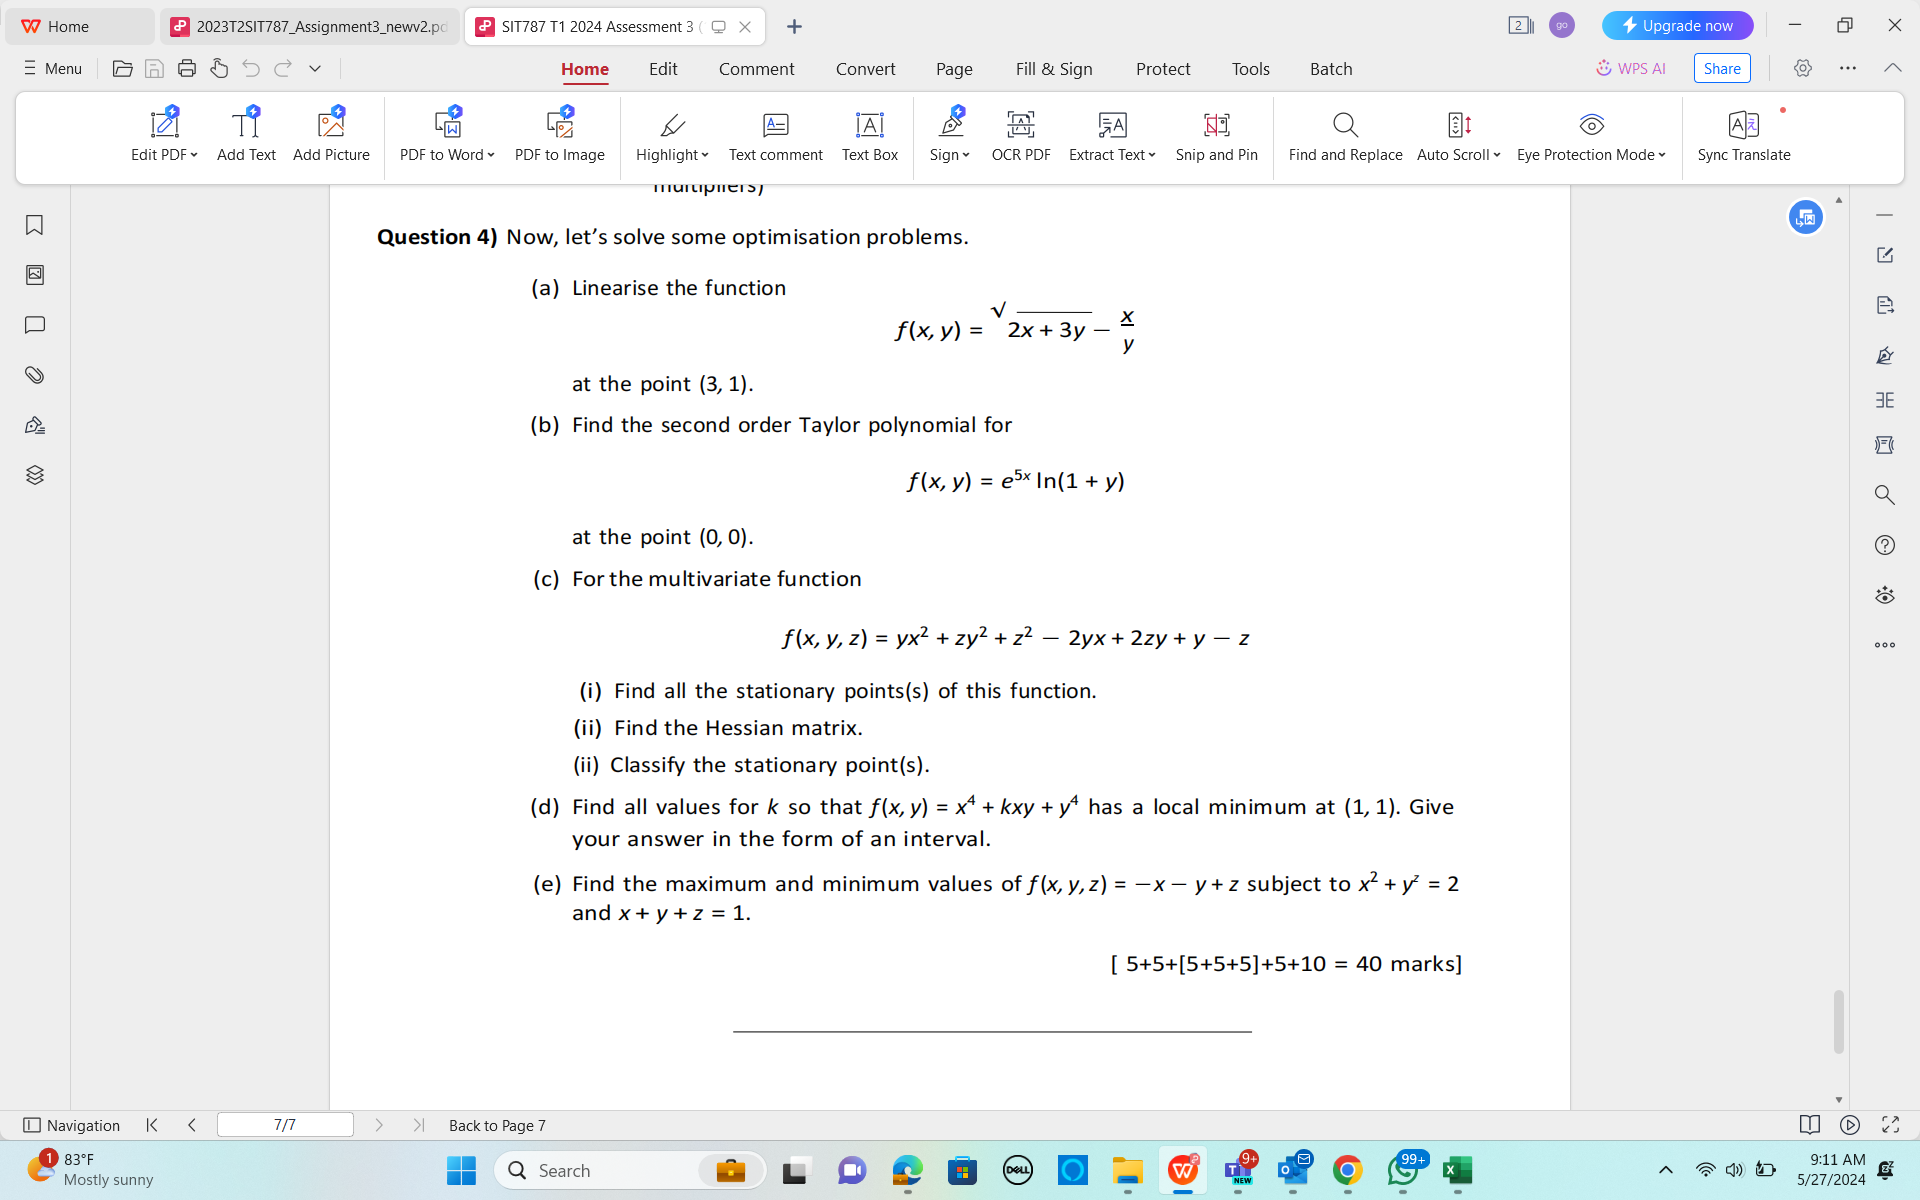Open the Snip and Pin tool
The image size is (1920, 1200).
point(1215,135)
